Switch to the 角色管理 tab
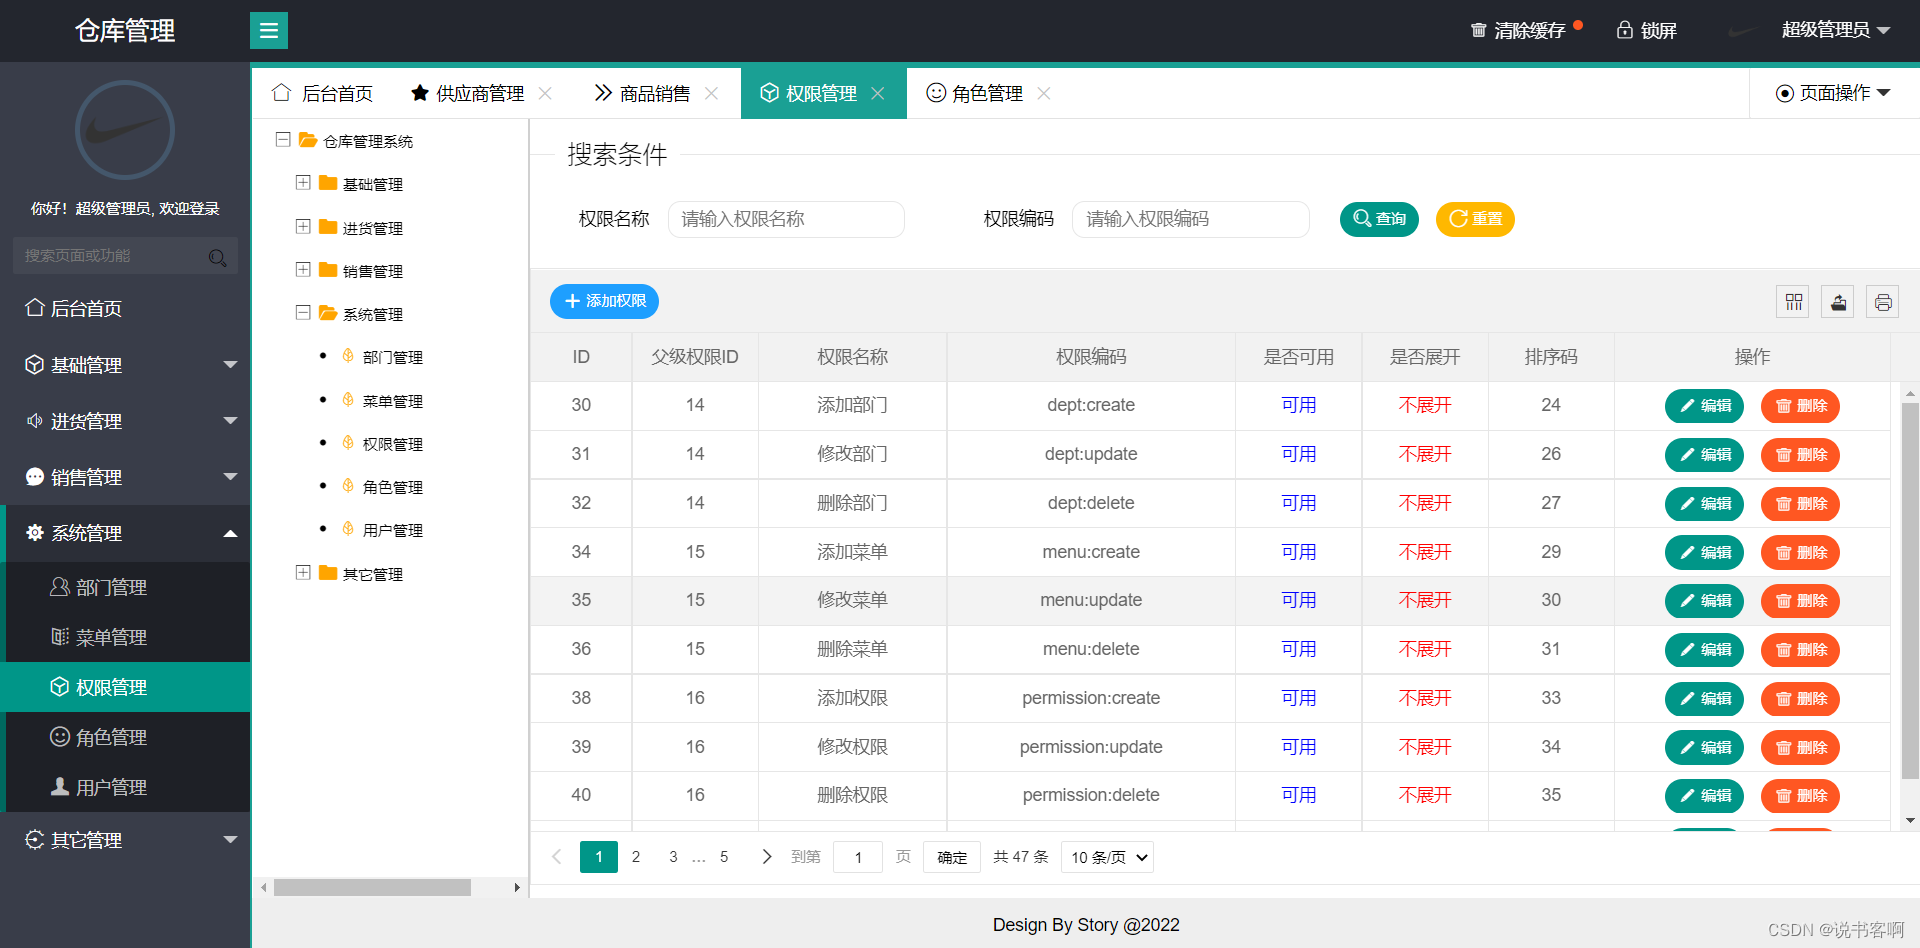Viewport: 1920px width, 948px height. coord(975,93)
